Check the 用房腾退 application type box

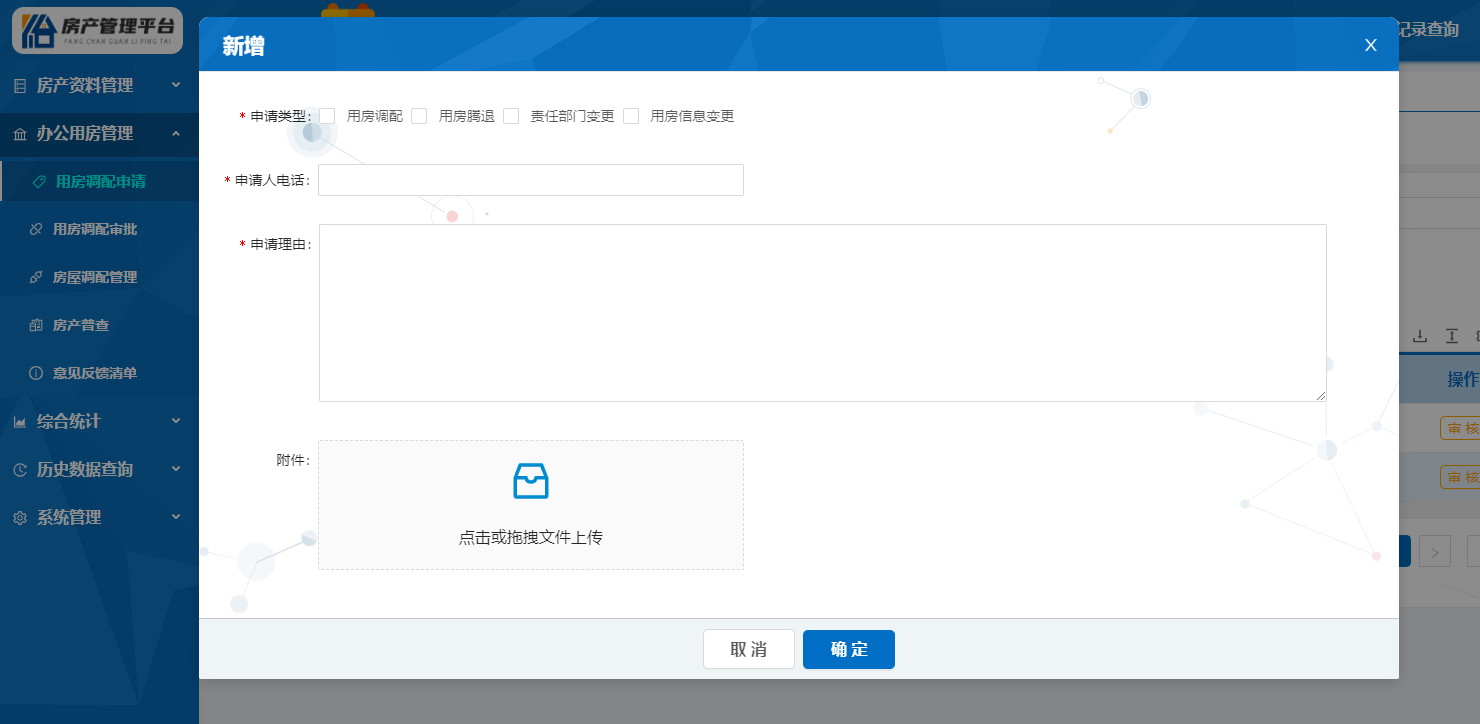[x=419, y=116]
